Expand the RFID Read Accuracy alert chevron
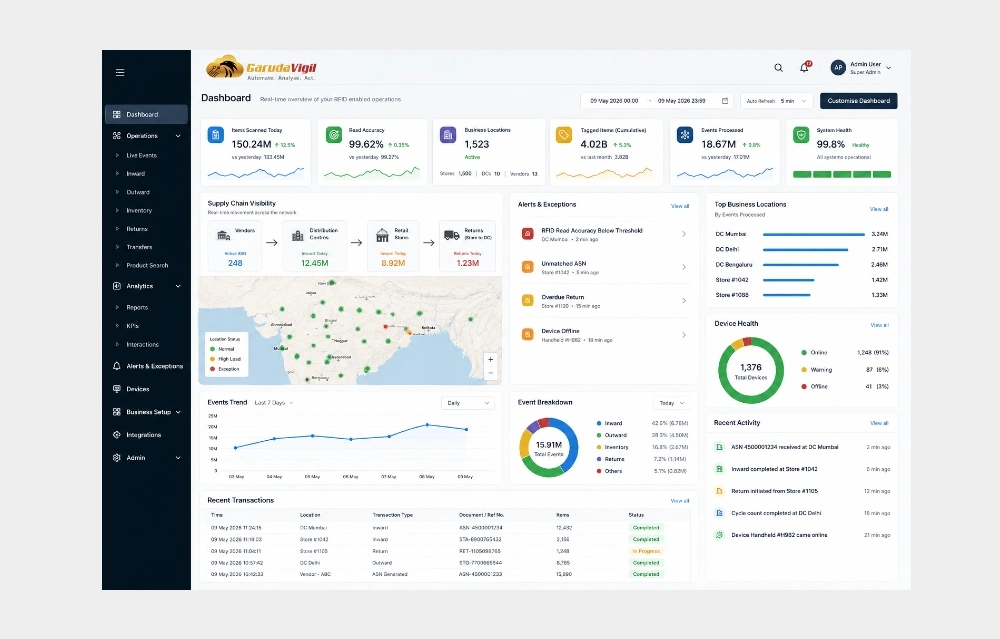The image size is (1000, 639). pos(684,234)
